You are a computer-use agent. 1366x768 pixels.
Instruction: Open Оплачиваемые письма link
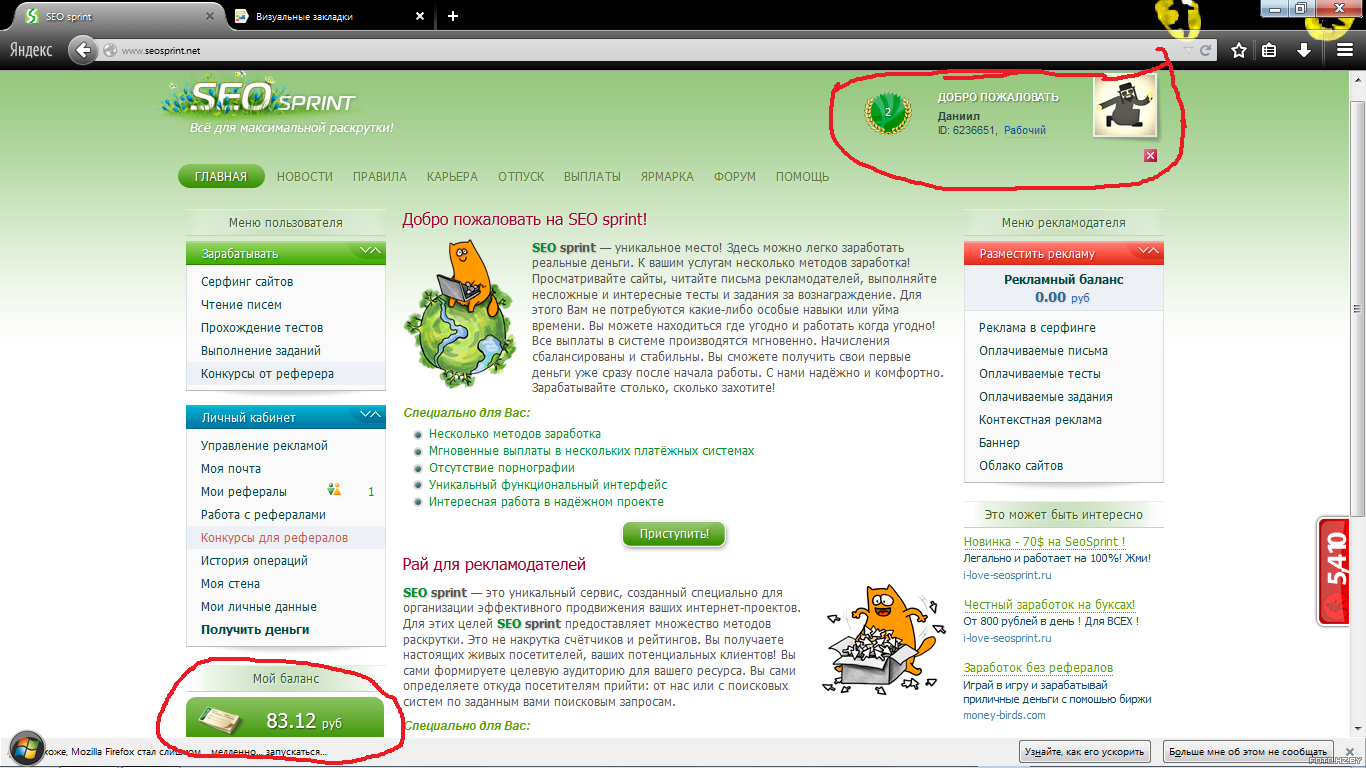click(x=1043, y=351)
